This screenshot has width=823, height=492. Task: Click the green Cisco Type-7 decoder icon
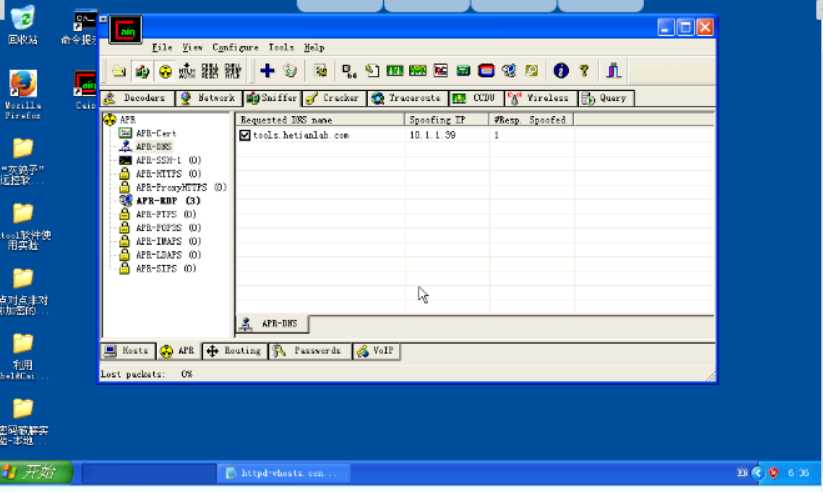click(x=395, y=70)
